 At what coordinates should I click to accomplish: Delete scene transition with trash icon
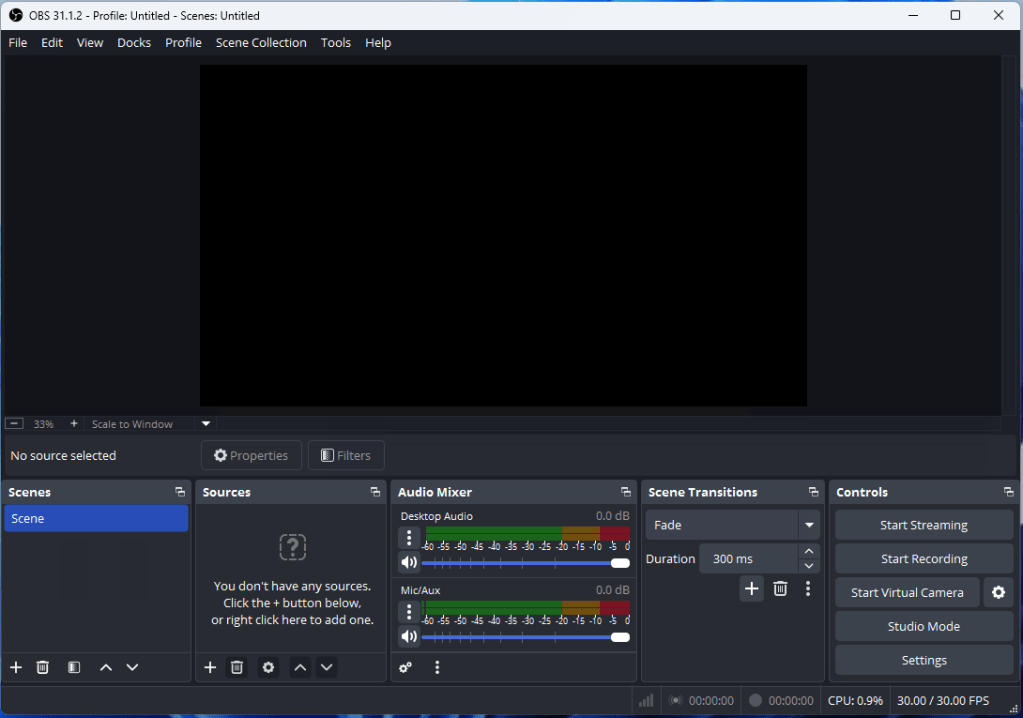pyautogui.click(x=780, y=589)
